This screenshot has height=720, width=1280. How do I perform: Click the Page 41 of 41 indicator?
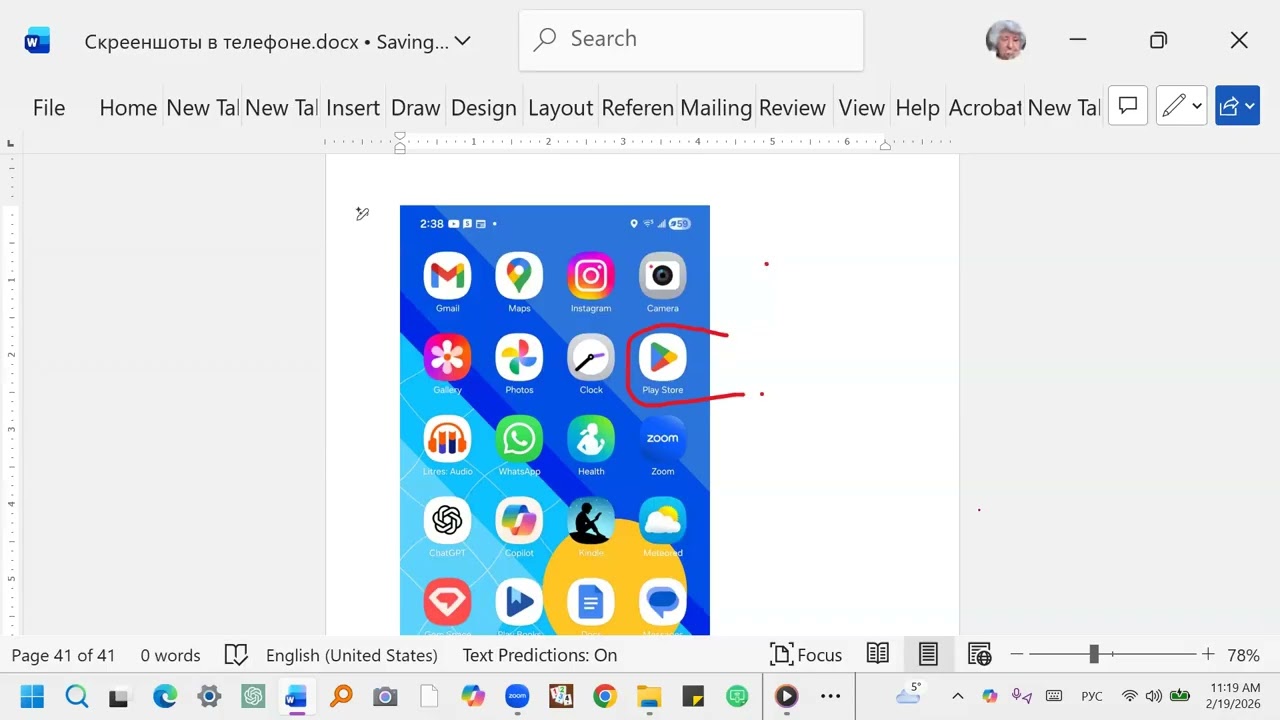63,656
